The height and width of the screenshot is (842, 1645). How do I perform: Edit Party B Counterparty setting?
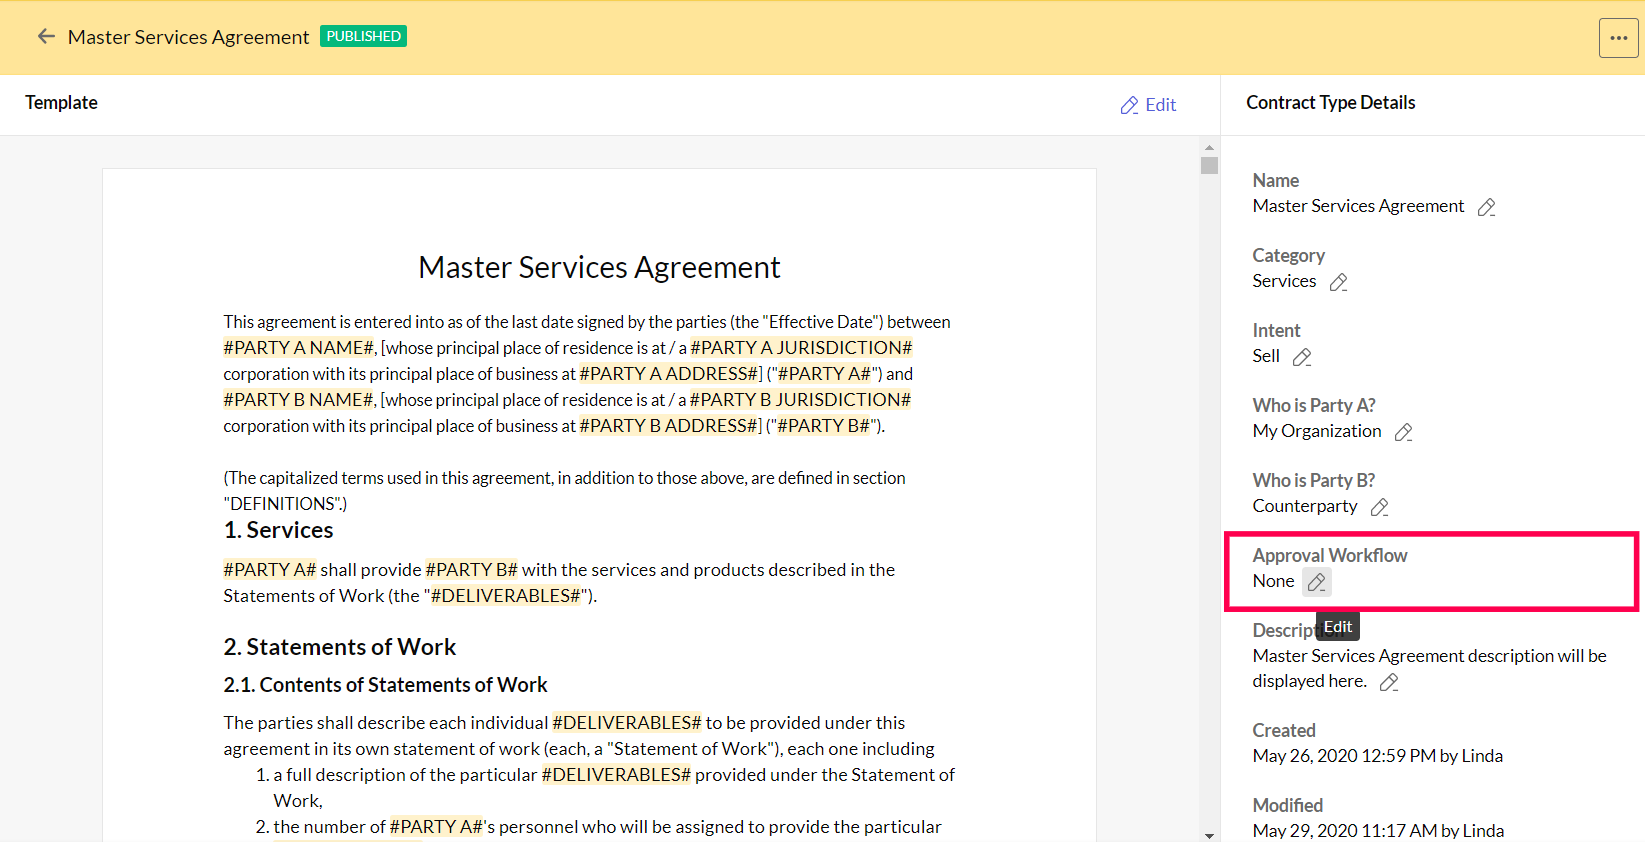pyautogui.click(x=1380, y=507)
